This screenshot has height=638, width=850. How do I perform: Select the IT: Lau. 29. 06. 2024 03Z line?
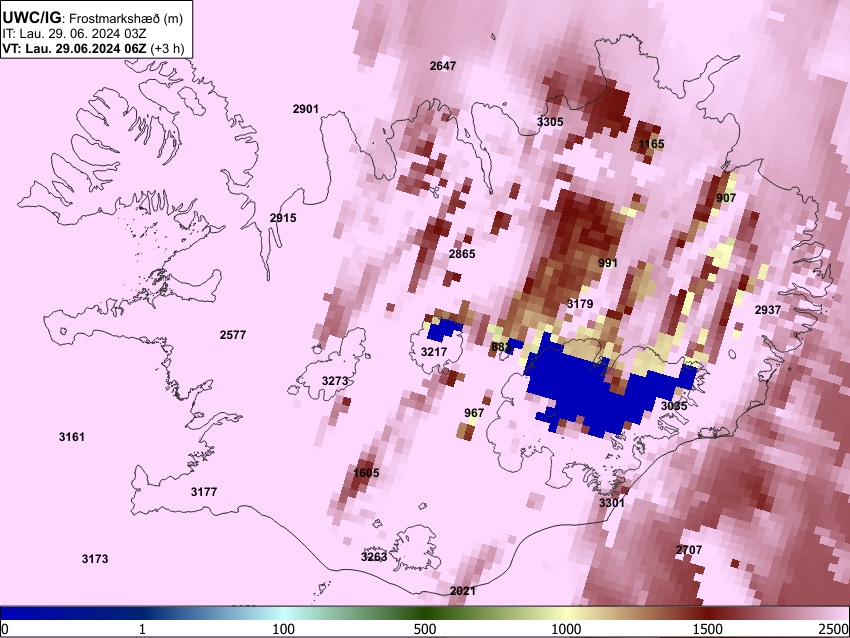pyautogui.click(x=74, y=33)
